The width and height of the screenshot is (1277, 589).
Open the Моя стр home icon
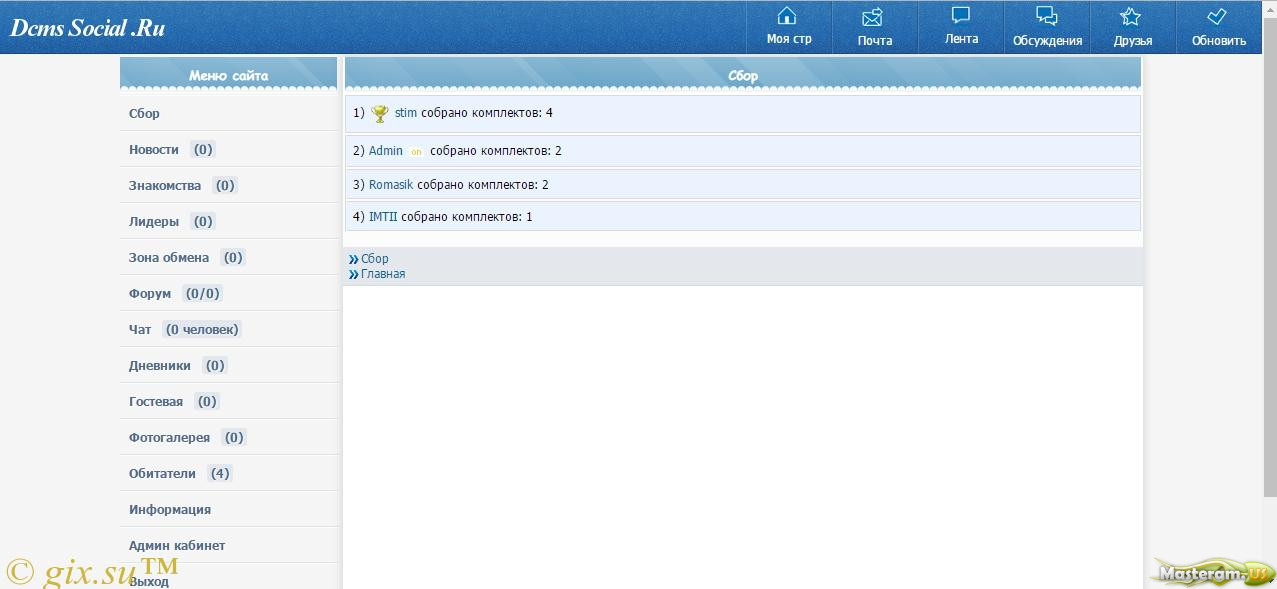(x=788, y=17)
